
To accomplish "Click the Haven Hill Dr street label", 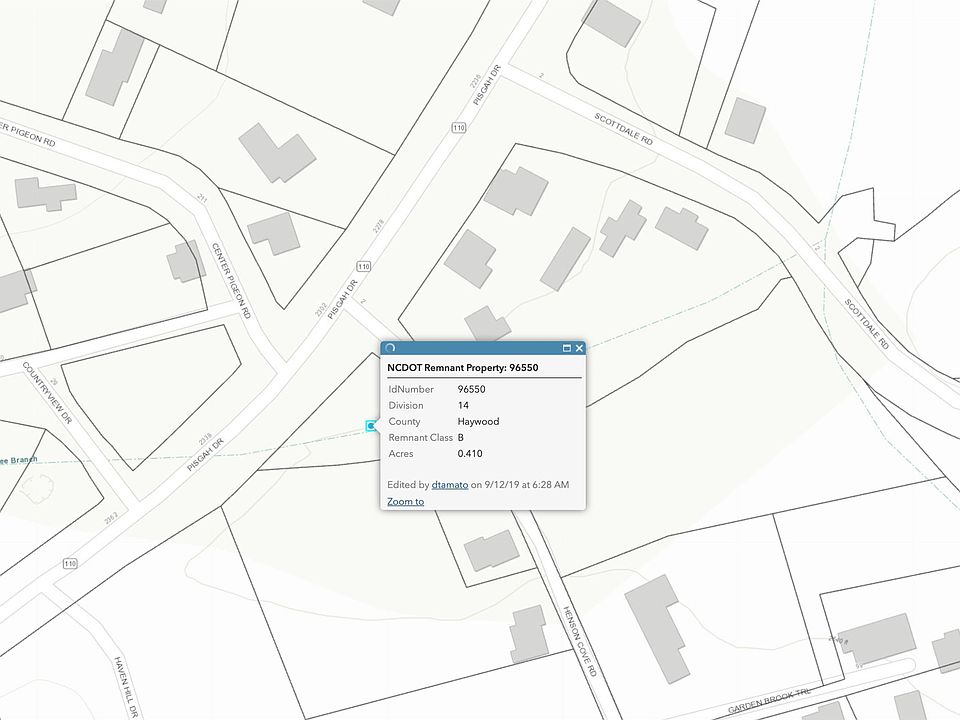I will pos(126,686).
